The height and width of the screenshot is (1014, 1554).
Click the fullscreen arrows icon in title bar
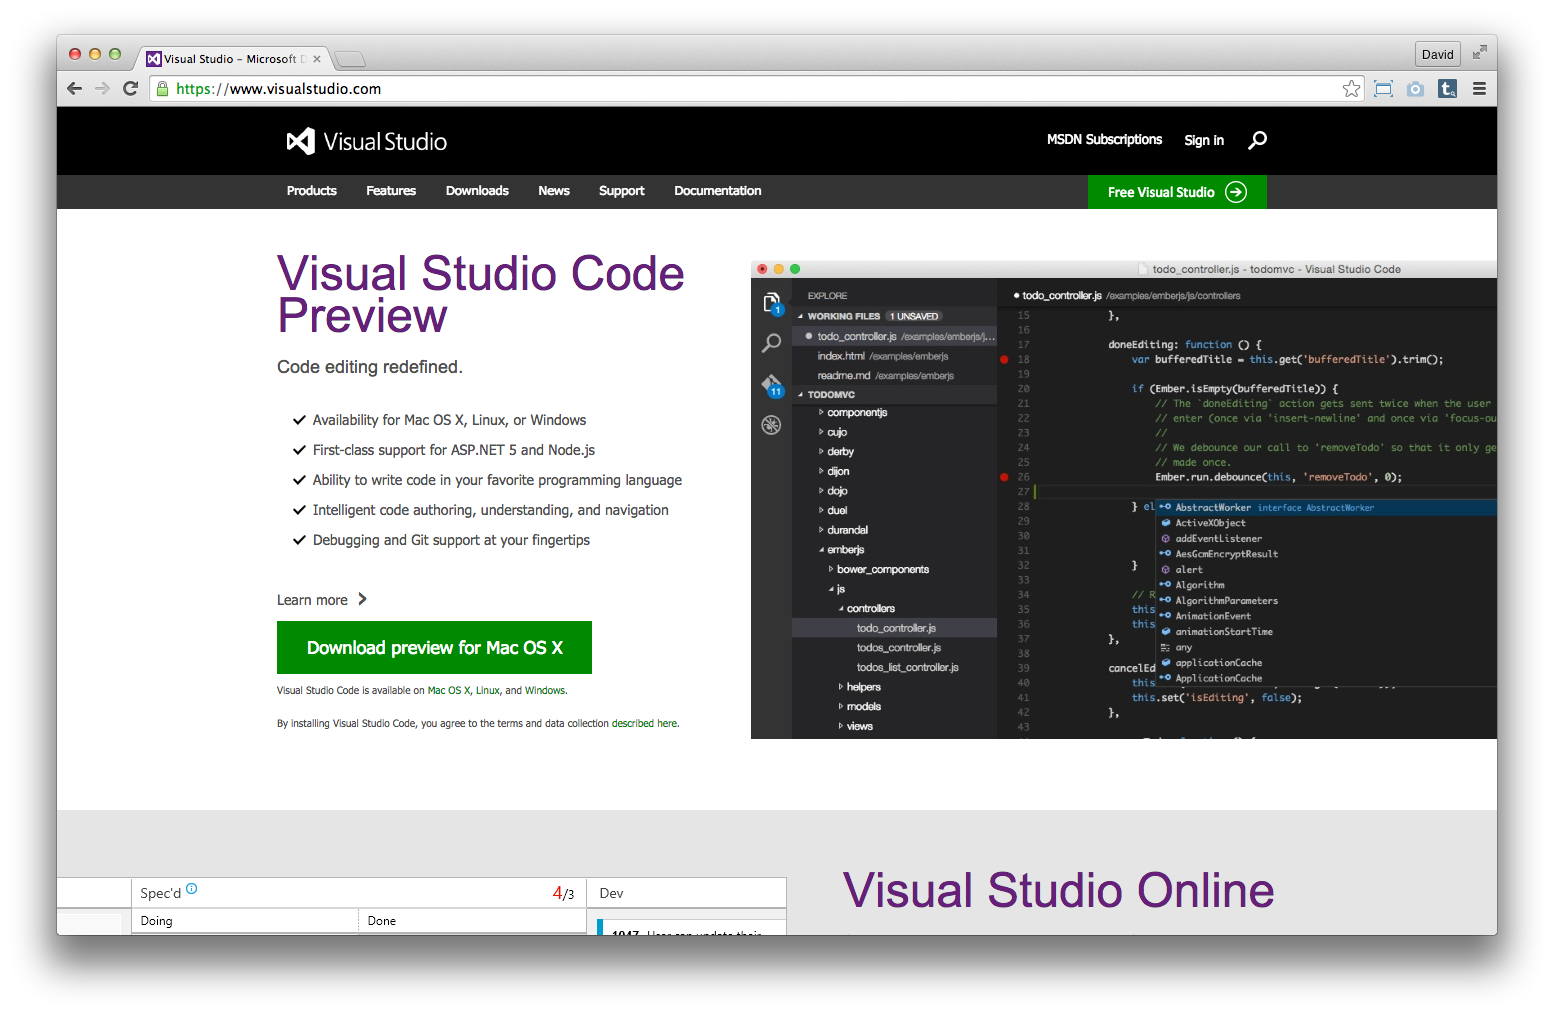pos(1479,53)
